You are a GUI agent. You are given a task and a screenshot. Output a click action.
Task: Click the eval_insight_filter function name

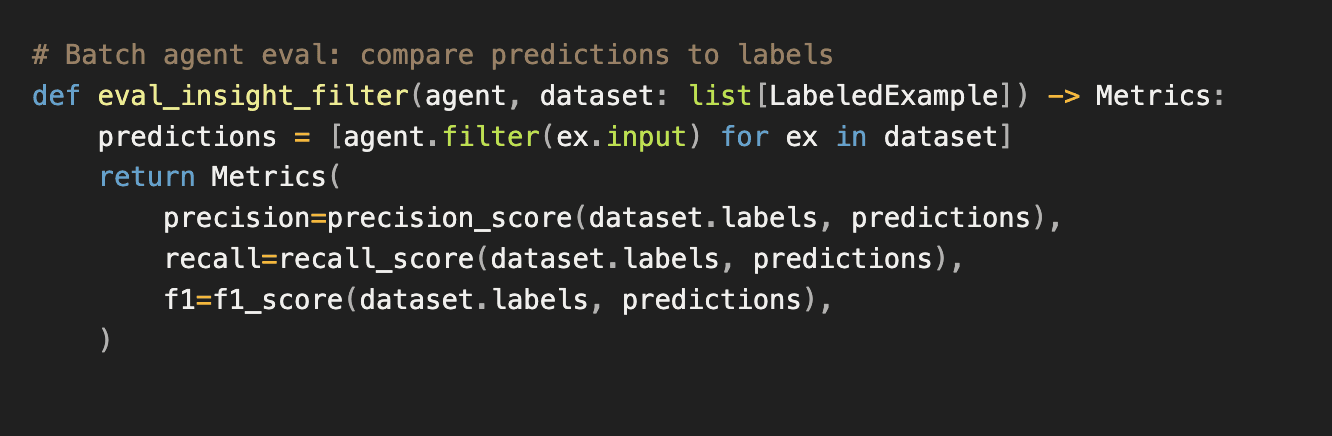pos(253,96)
